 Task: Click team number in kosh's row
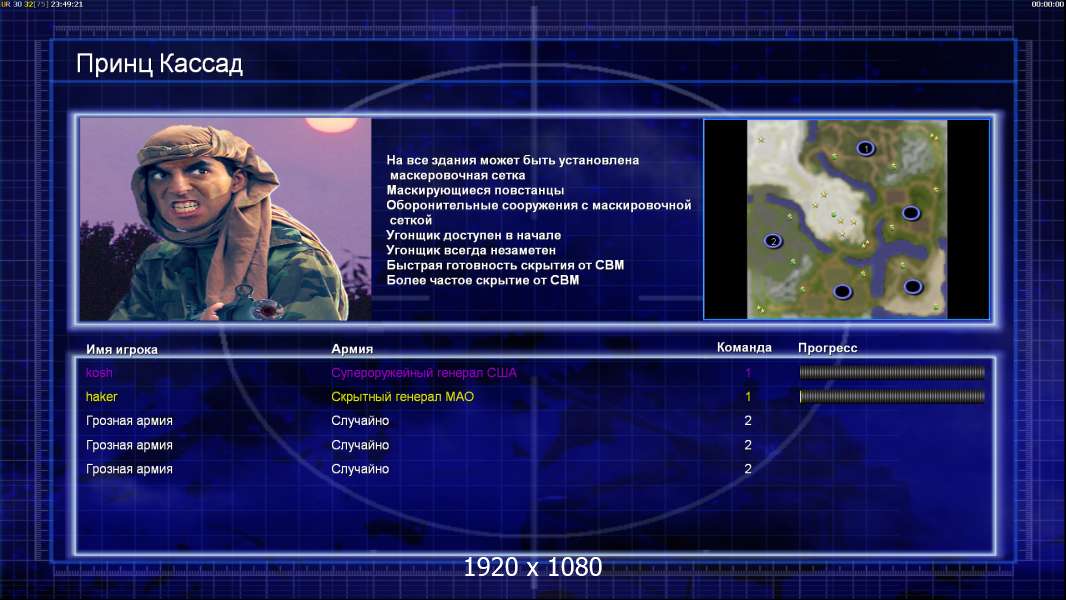[748, 372]
